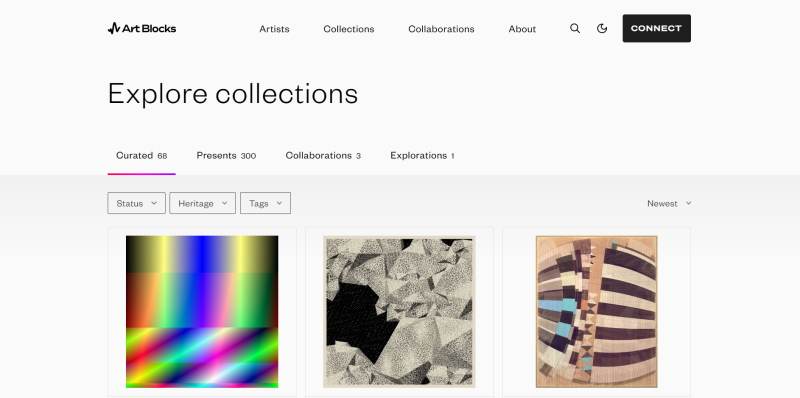The image size is (800, 398).
Task: Go to Collections in the navigation
Action: point(349,29)
